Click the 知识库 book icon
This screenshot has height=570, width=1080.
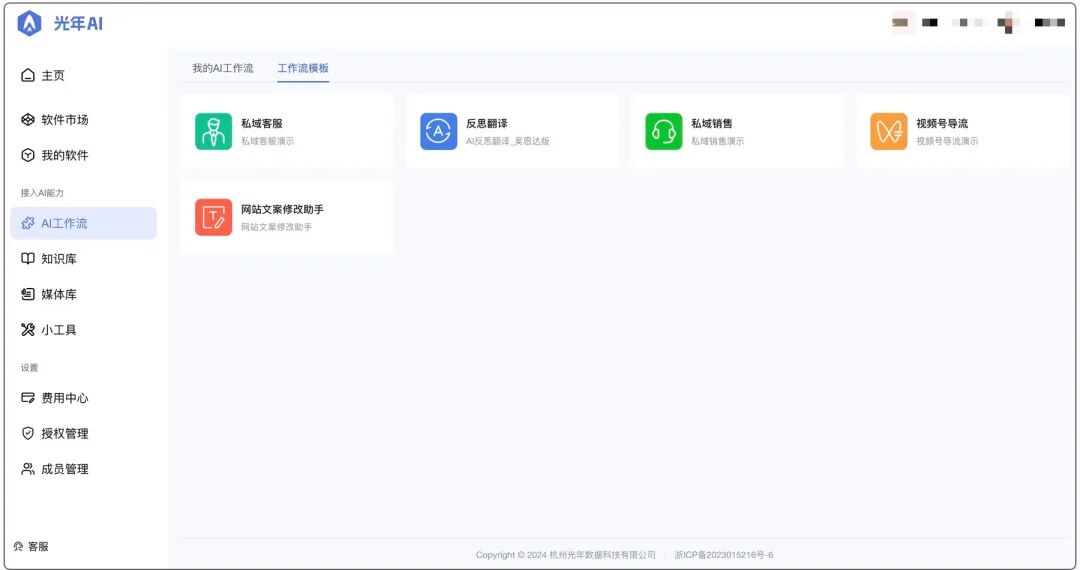click(x=28, y=259)
